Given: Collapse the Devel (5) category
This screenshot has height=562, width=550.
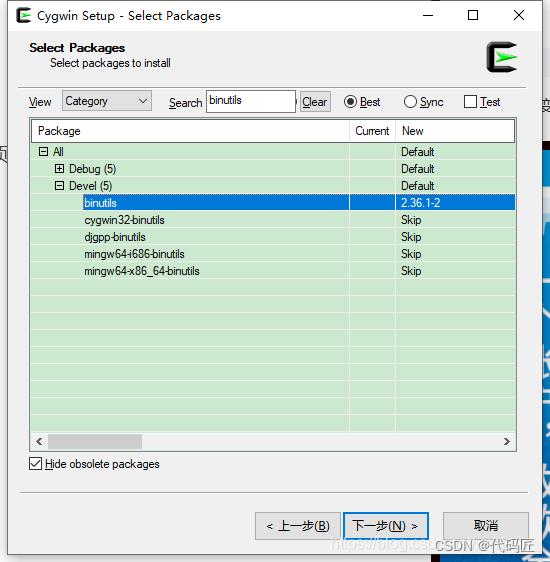Looking at the screenshot, I should (59, 186).
